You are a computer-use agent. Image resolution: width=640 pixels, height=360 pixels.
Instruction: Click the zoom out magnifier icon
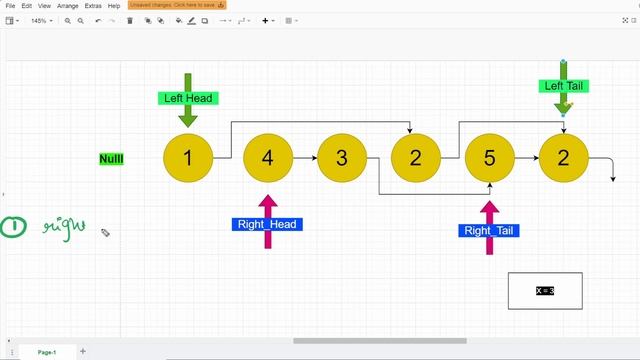click(81, 21)
